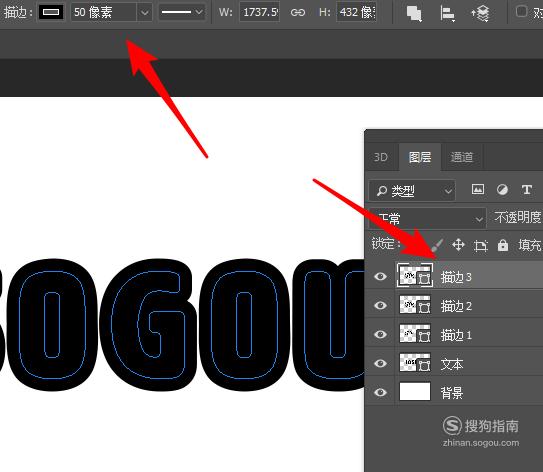Select the layer named 背景
The image size is (543, 472).
click(452, 393)
